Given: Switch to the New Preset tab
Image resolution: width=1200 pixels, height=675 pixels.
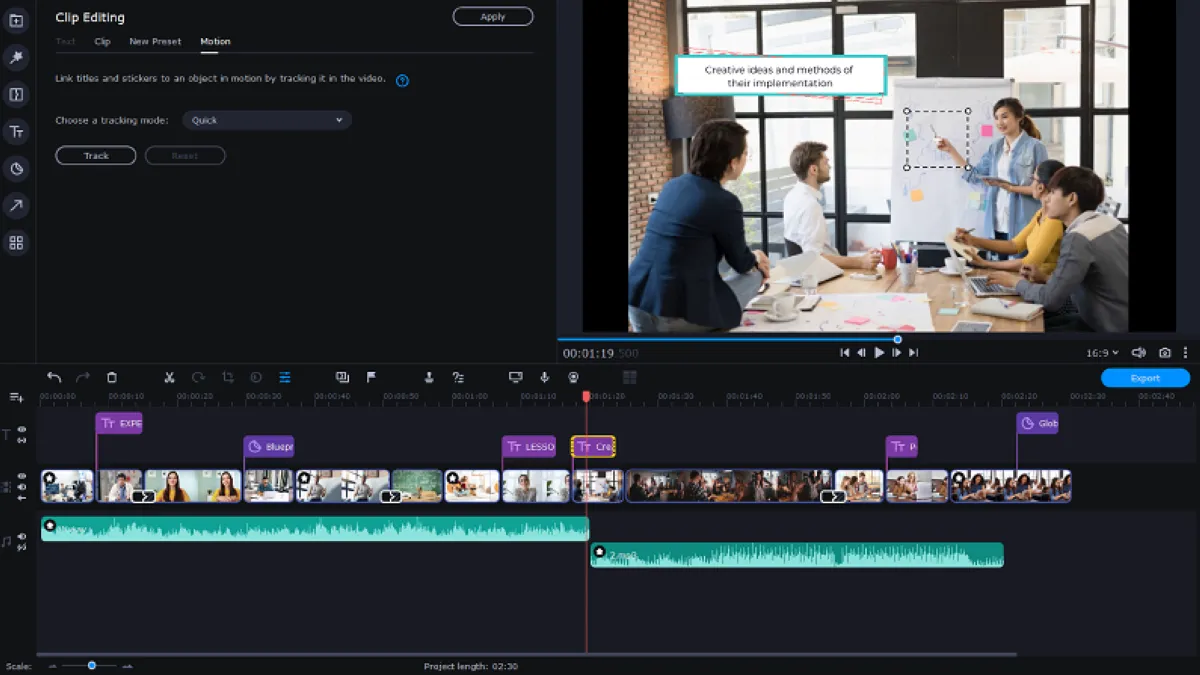Looking at the screenshot, I should (x=155, y=42).
